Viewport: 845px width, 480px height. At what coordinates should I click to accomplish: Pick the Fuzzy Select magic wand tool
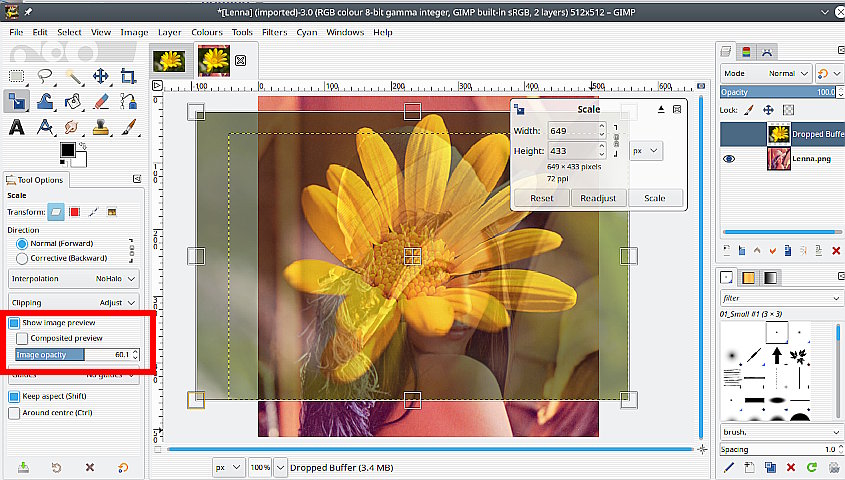[x=73, y=76]
